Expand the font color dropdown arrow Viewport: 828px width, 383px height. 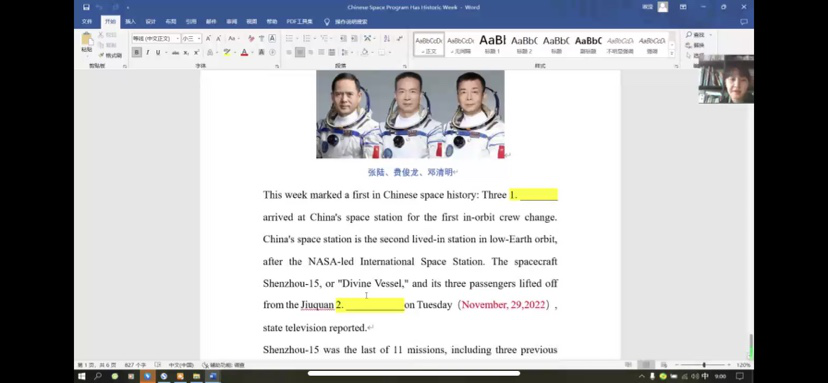(253, 52)
